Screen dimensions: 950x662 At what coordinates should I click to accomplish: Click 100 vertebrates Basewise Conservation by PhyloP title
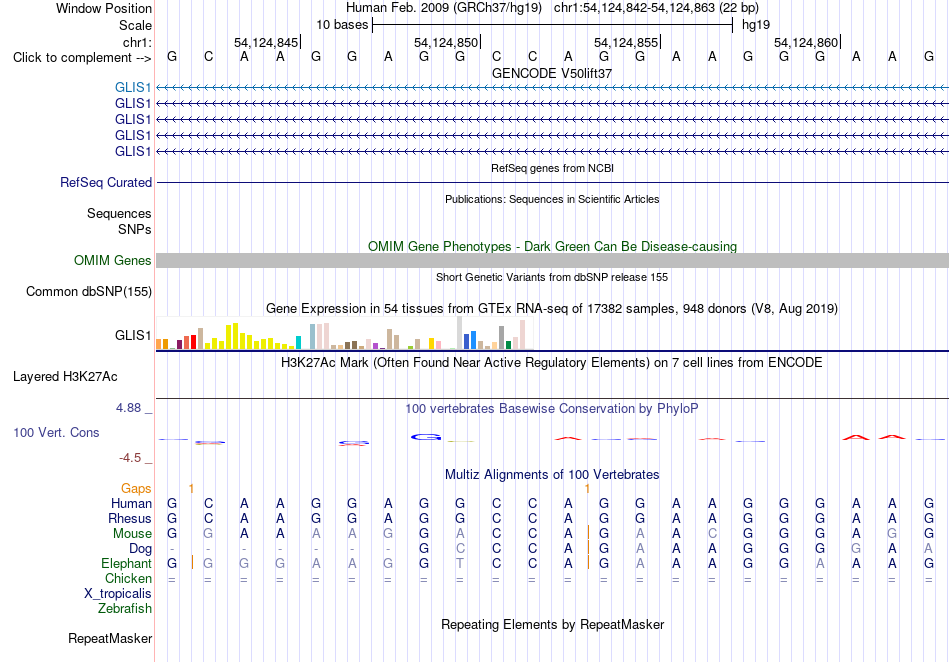552,409
